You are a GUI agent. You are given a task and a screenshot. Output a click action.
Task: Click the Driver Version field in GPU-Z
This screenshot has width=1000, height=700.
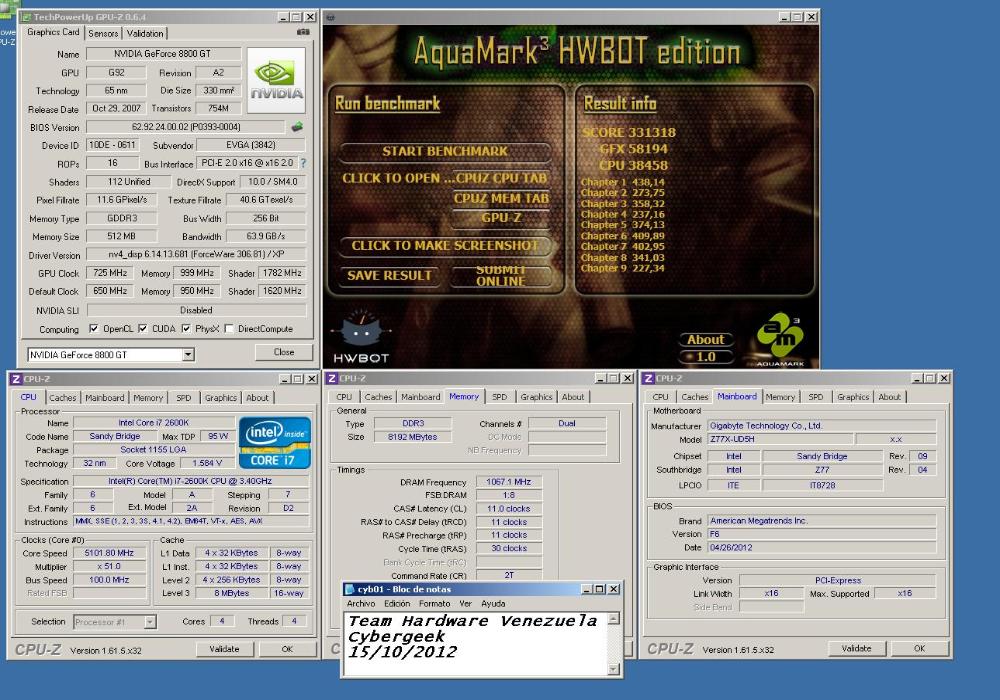[x=196, y=254]
